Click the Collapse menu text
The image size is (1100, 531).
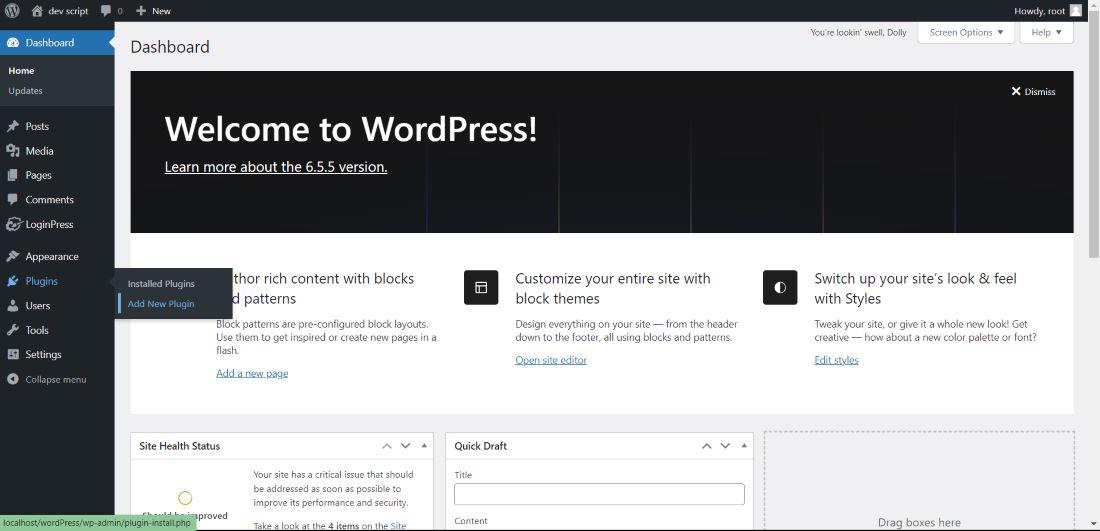tap(56, 379)
